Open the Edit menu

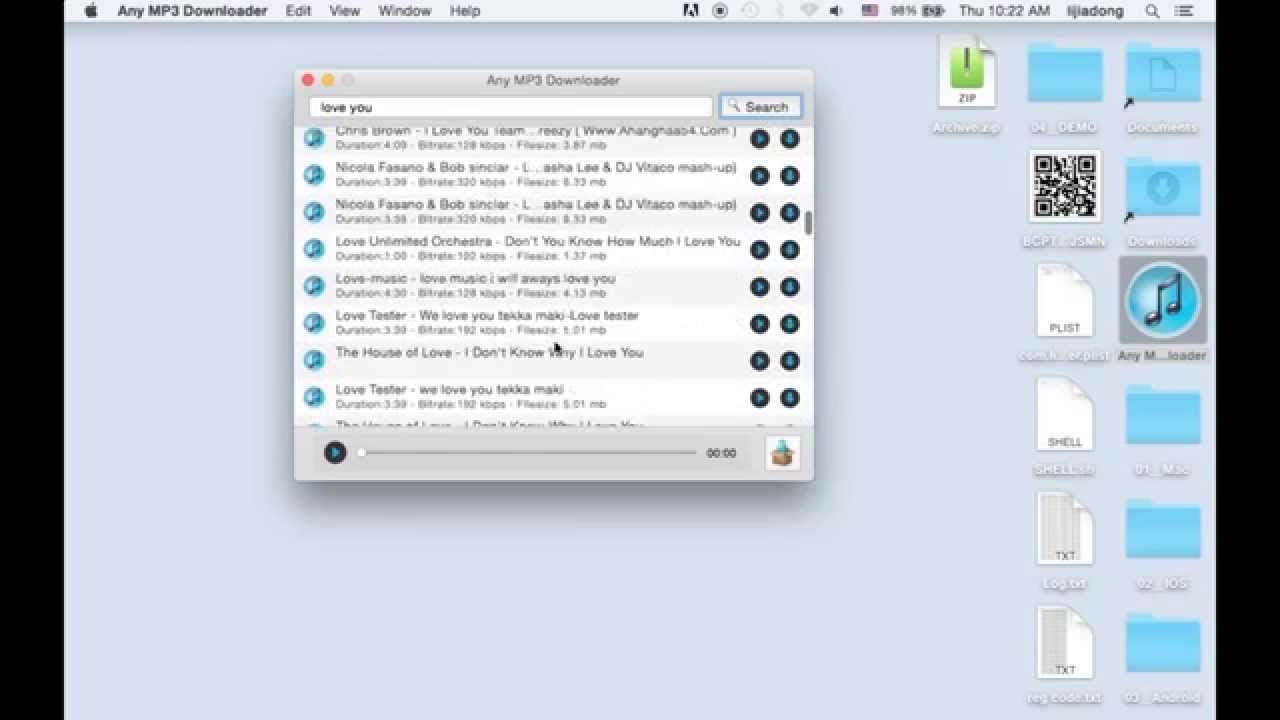tap(298, 11)
